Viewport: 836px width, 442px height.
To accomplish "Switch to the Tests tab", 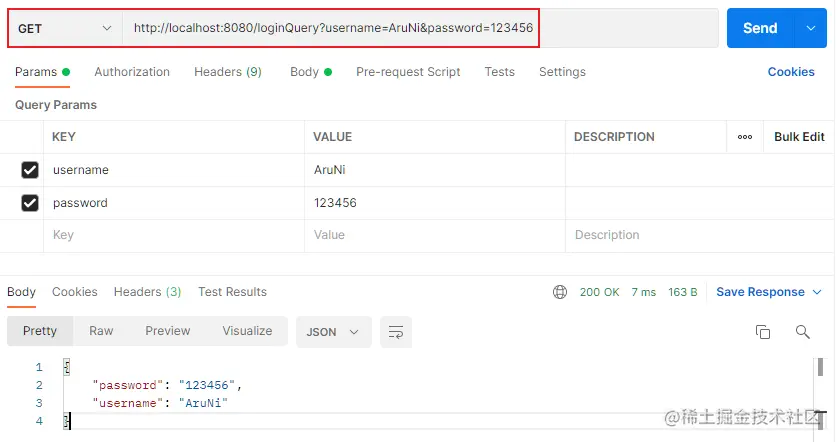I will [x=500, y=72].
